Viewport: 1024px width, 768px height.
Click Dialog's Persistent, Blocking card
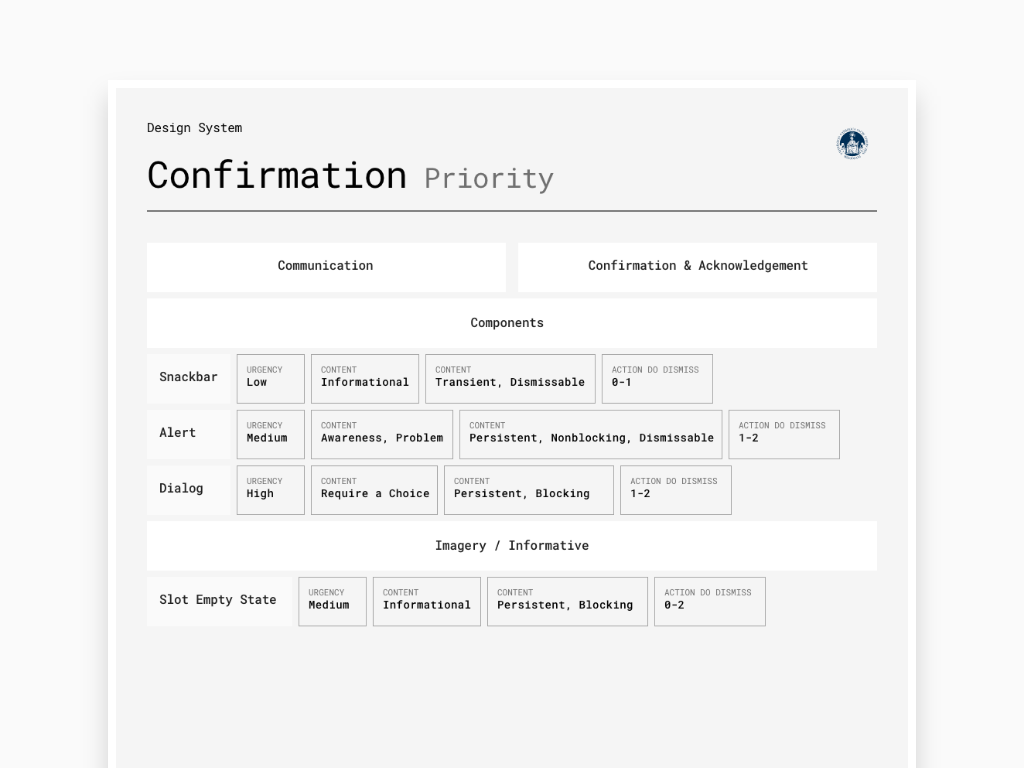click(528, 490)
